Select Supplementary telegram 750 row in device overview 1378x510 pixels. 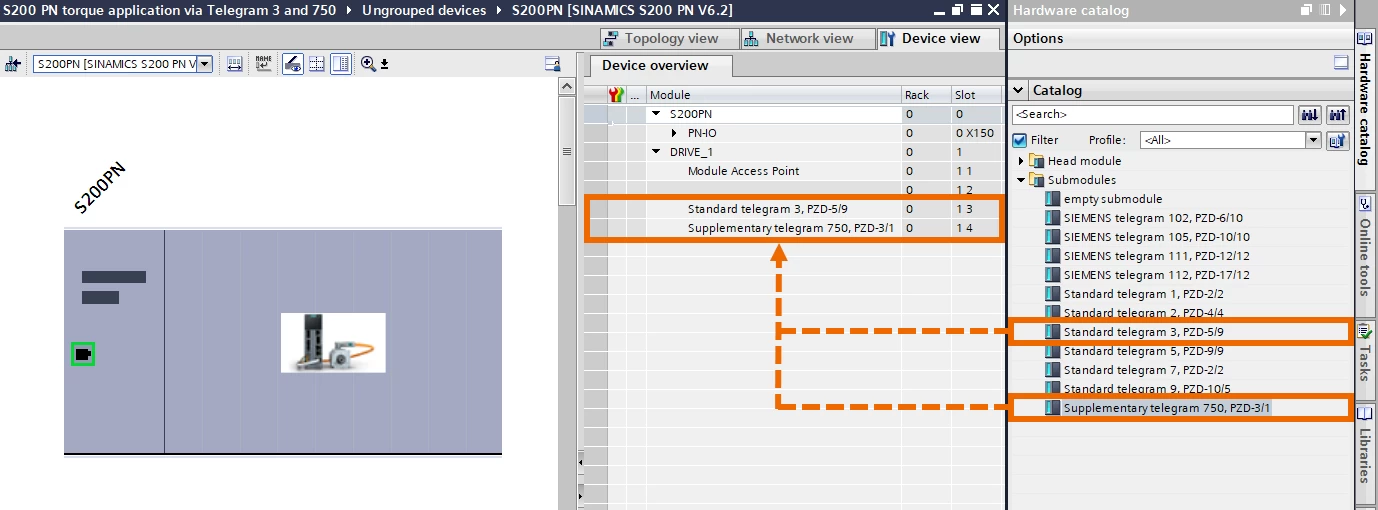click(794, 228)
